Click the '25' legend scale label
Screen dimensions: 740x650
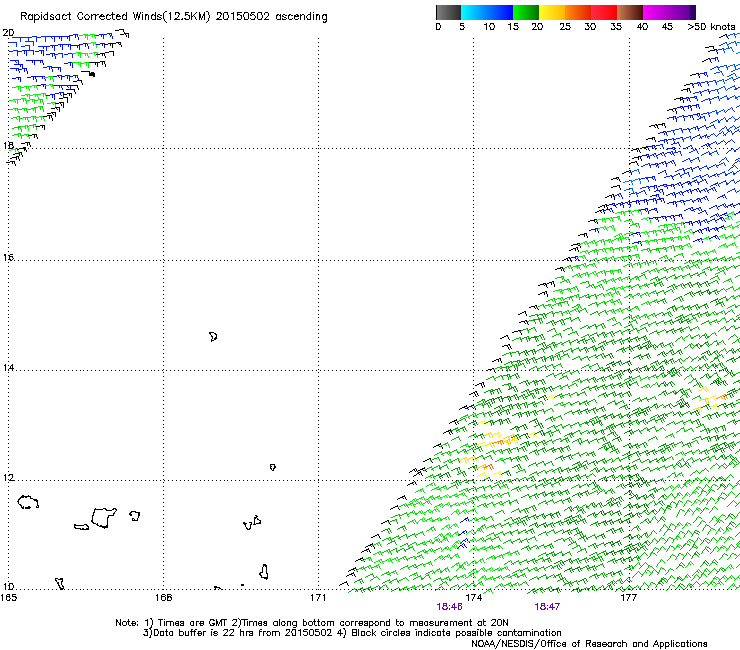[565, 27]
